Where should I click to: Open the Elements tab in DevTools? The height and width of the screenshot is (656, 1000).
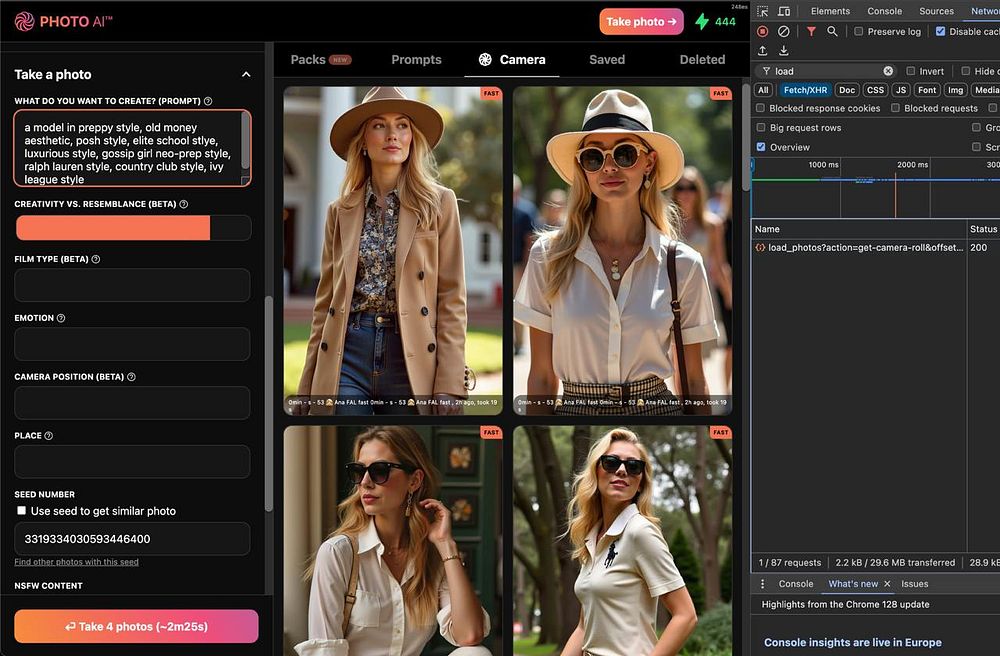[830, 11]
